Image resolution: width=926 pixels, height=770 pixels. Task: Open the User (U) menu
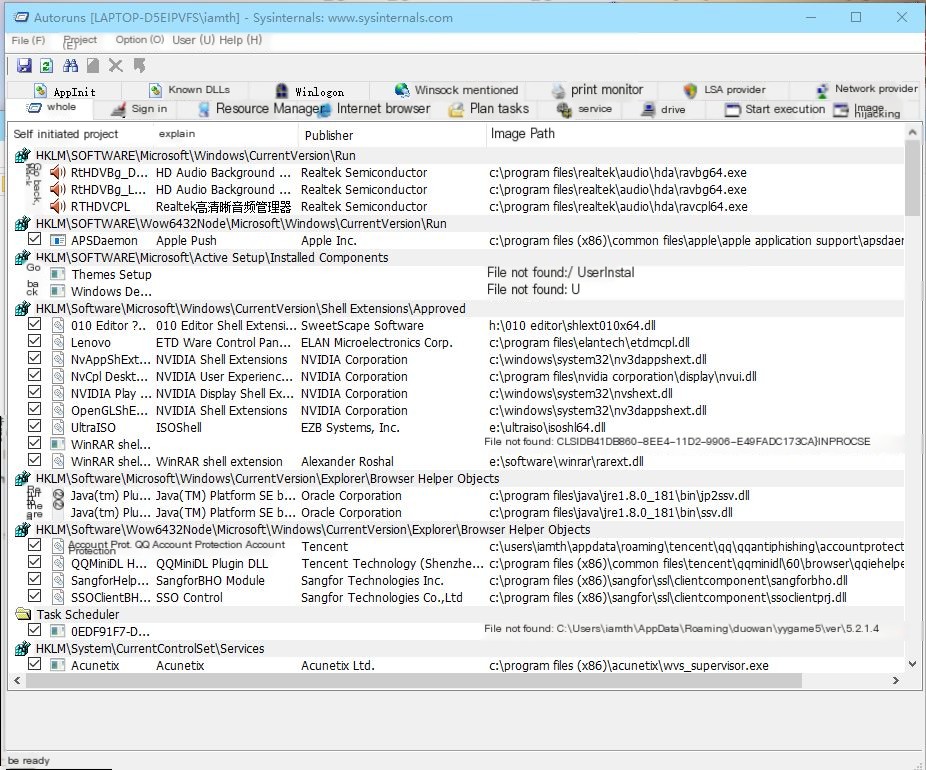194,40
